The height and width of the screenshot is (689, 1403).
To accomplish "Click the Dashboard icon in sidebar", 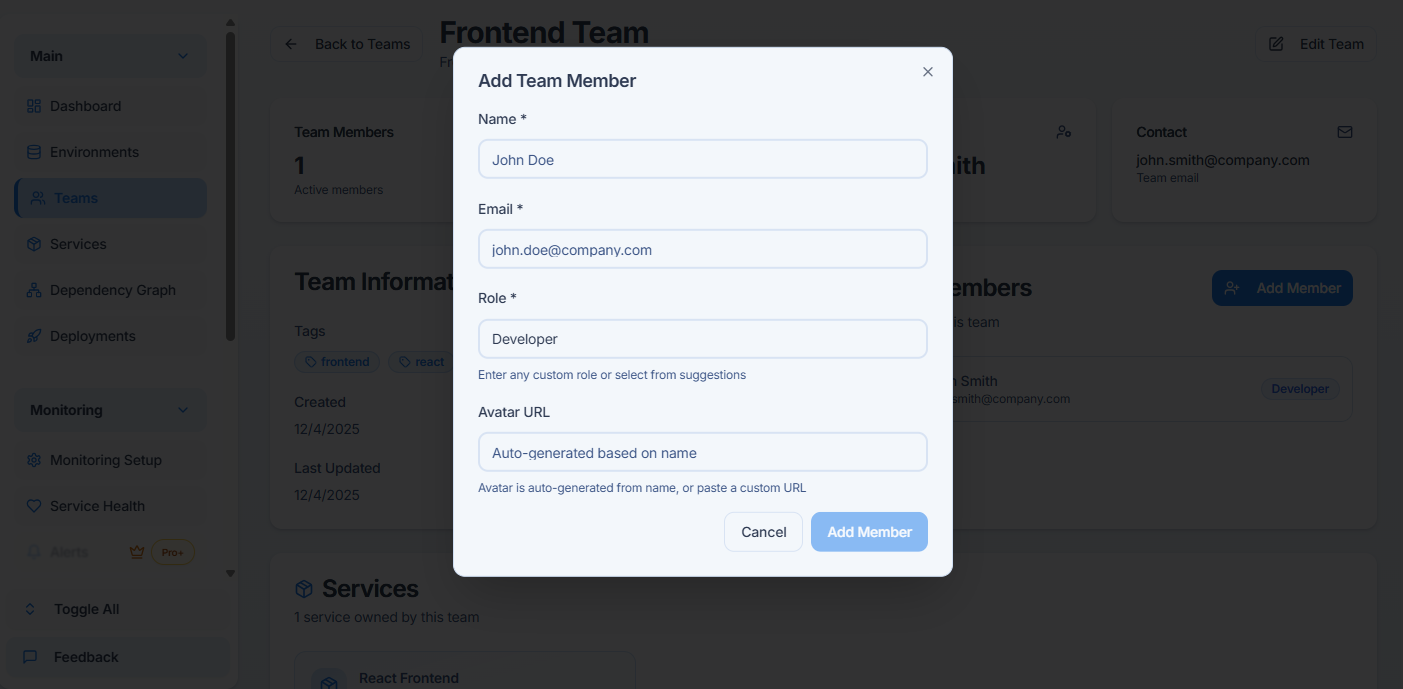I will (x=34, y=106).
